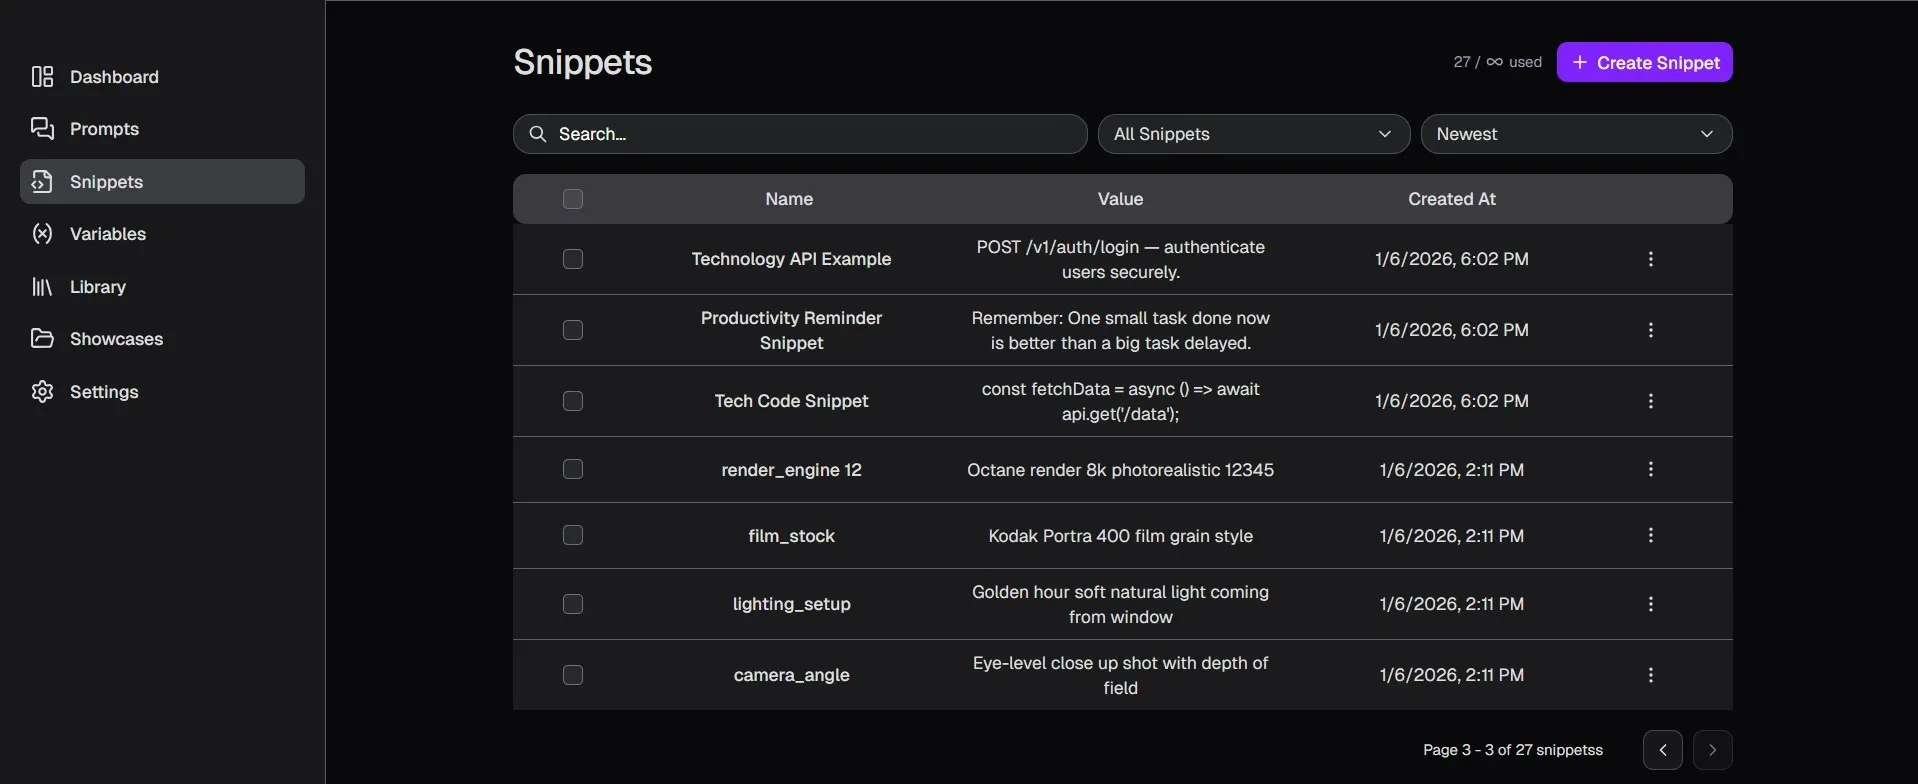The height and width of the screenshot is (784, 1918).
Task: Toggle the select-all checkbox in table header
Action: tap(573, 199)
